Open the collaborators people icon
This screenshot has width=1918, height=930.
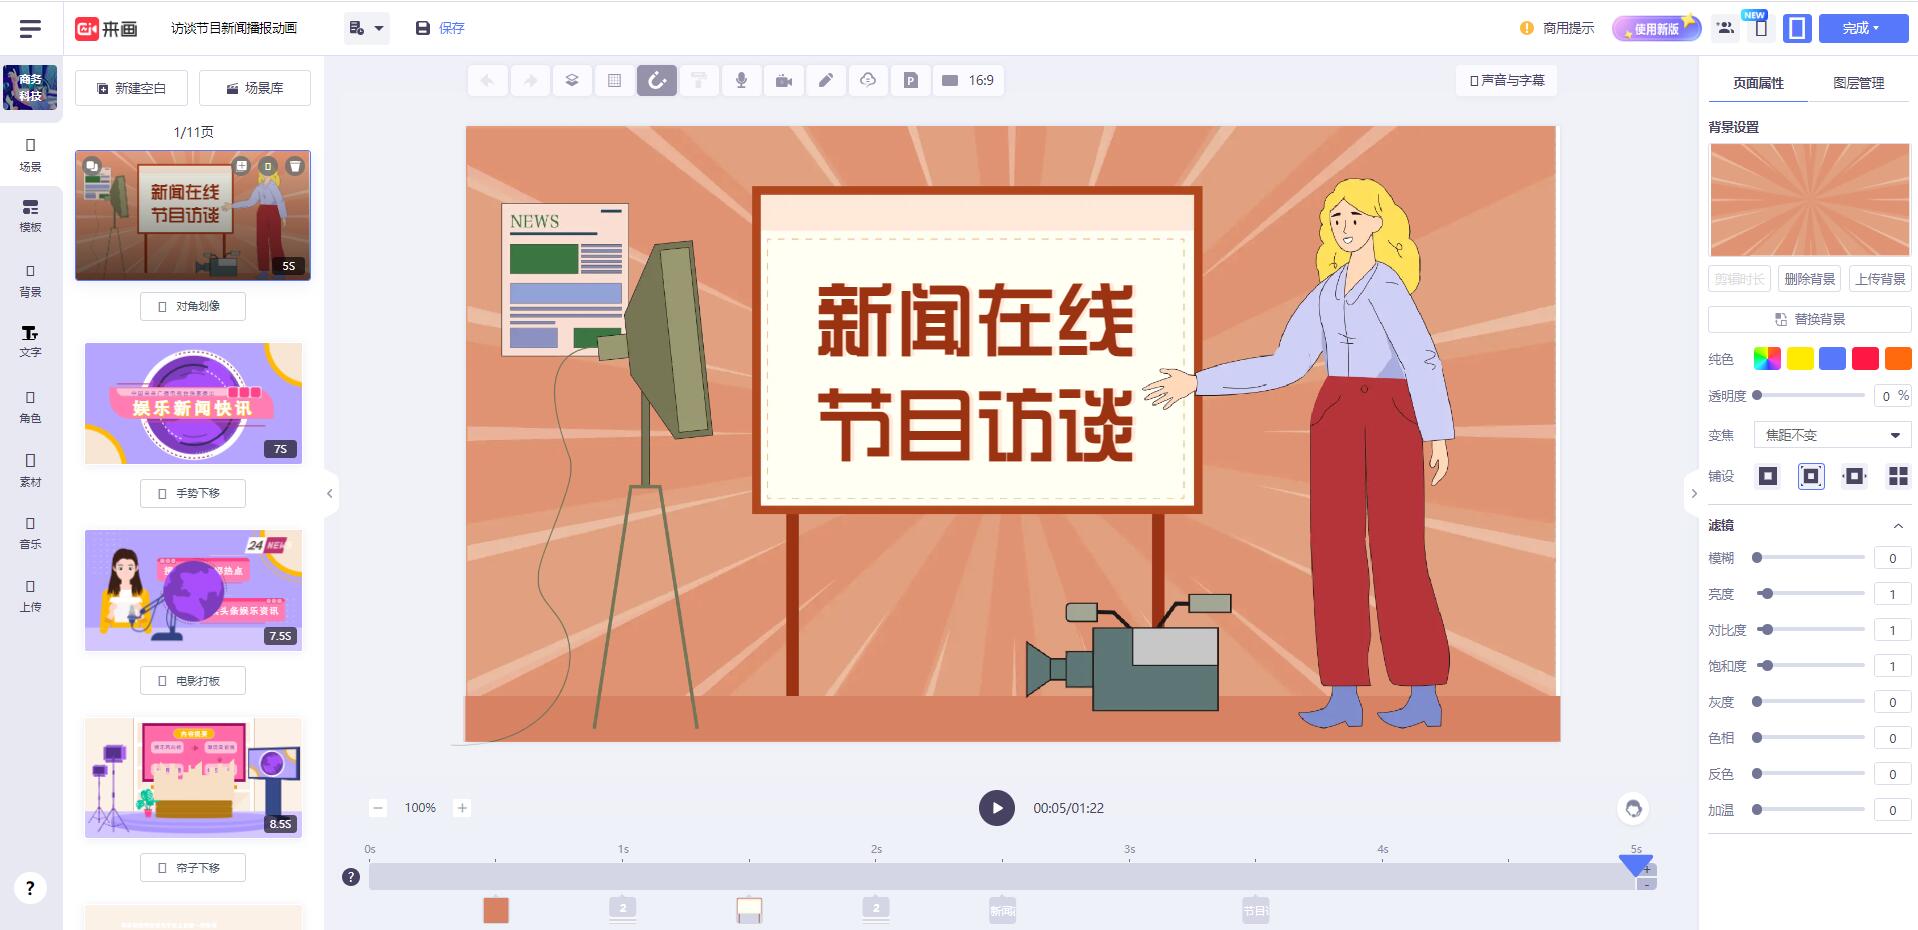pos(1725,28)
